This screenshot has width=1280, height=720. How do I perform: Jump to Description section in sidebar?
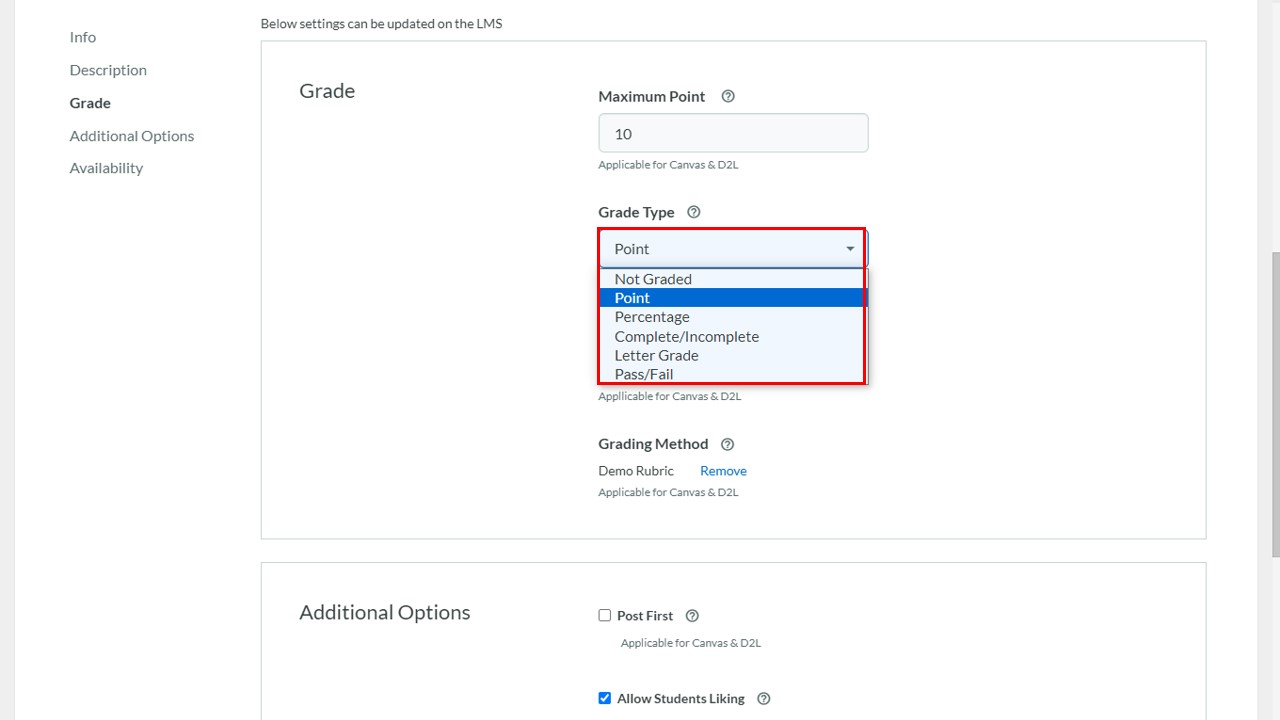[108, 70]
